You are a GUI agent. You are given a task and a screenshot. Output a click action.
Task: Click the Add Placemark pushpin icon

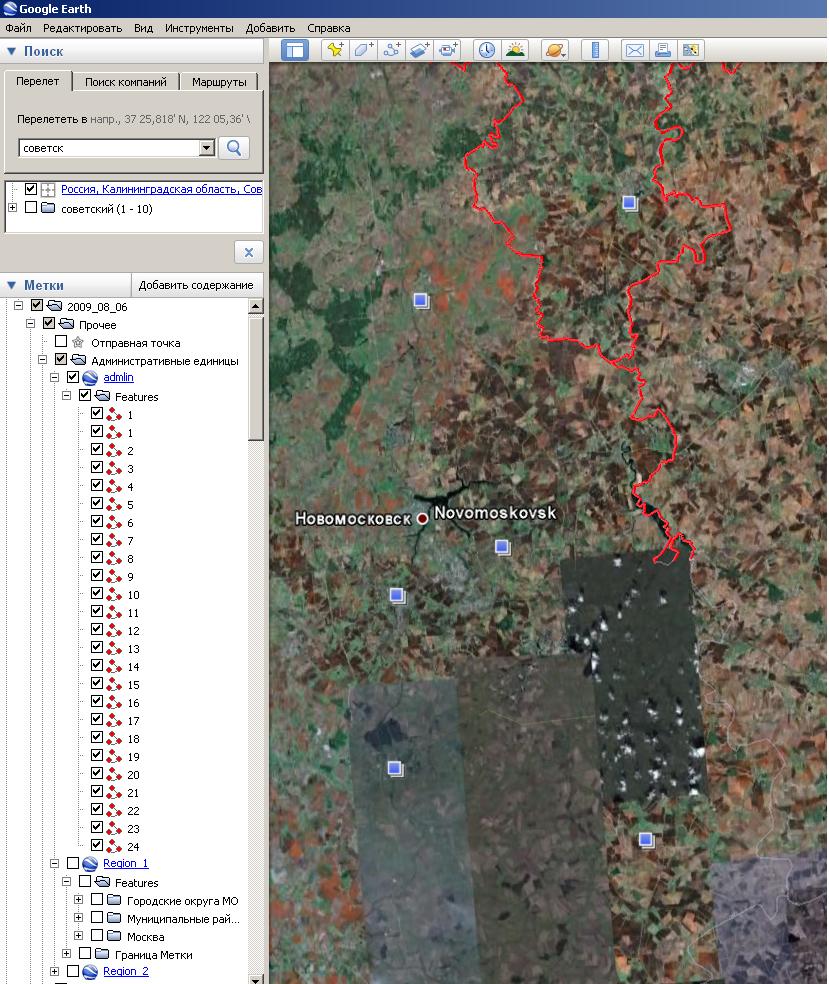(x=335, y=50)
